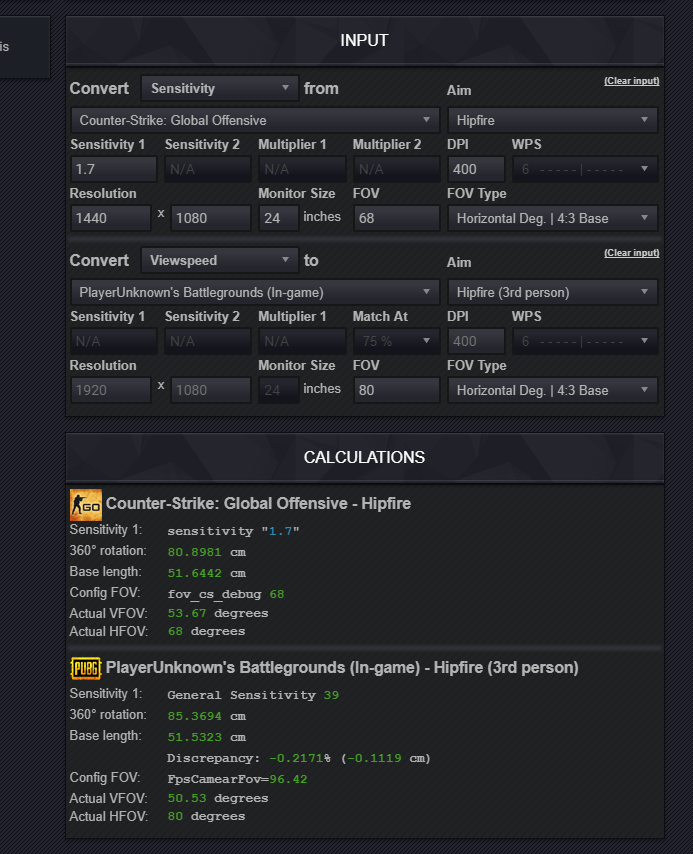Click the 68 degrees HFOV value
Viewport: 693px width, 854px height.
pyautogui.click(x=206, y=631)
